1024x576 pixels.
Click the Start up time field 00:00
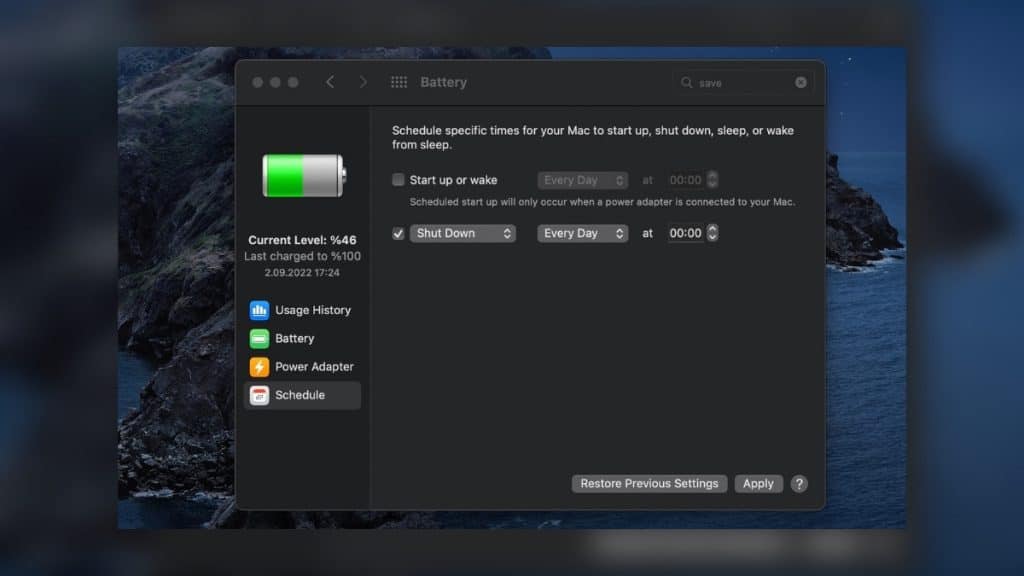click(x=686, y=180)
